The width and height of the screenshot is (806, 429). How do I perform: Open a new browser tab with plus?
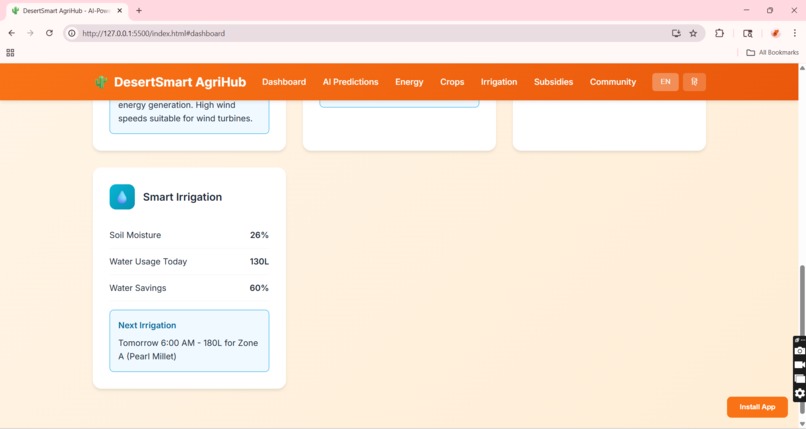point(139,10)
